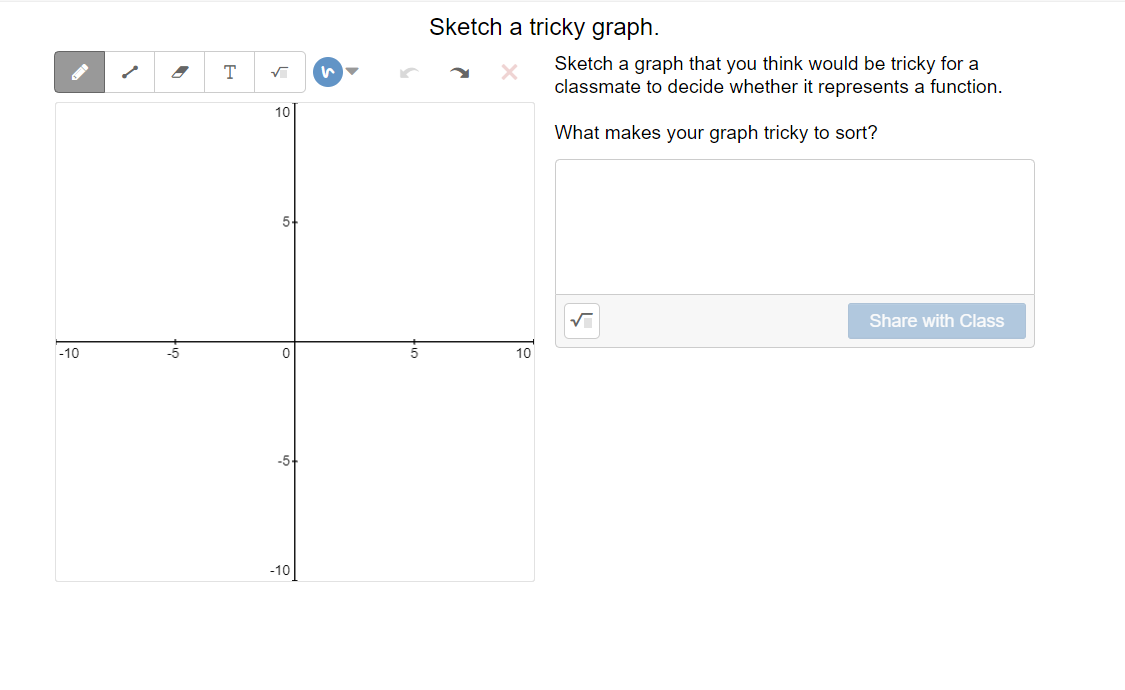Screen dimensions: 1125x690
Task: Clear the entire sketch with the X icon
Action: tap(509, 71)
